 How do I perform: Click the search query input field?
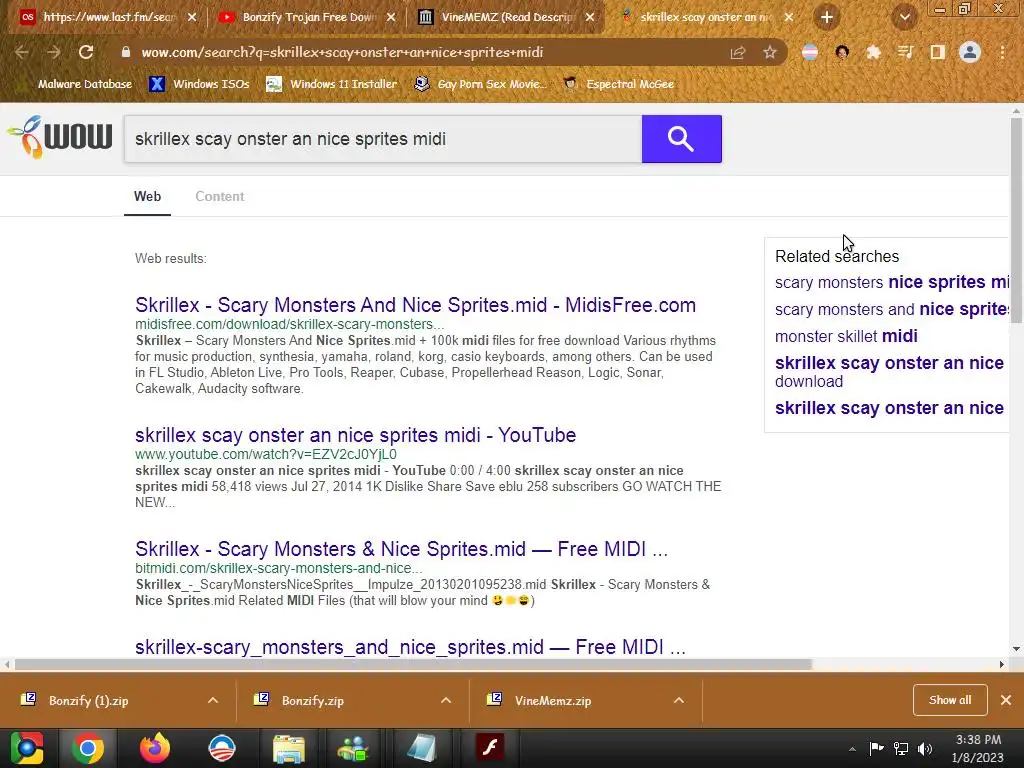pyautogui.click(x=383, y=138)
